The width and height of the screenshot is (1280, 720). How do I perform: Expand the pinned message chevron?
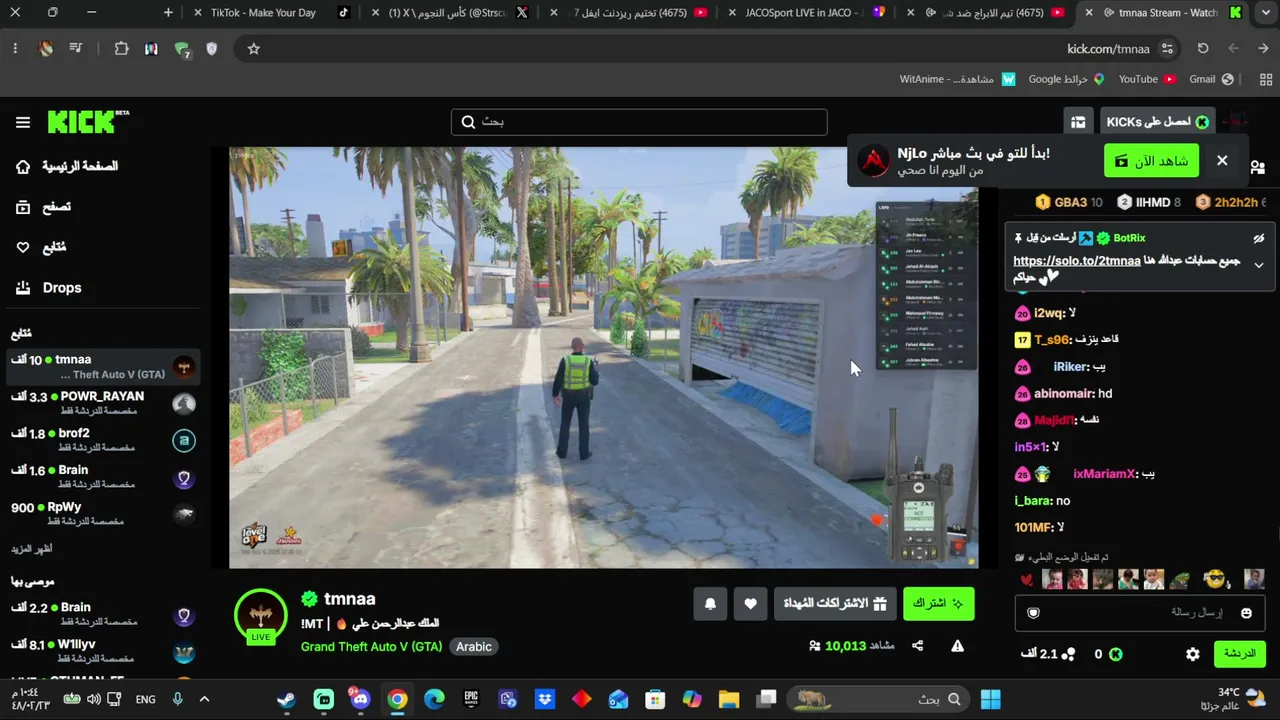tap(1259, 265)
